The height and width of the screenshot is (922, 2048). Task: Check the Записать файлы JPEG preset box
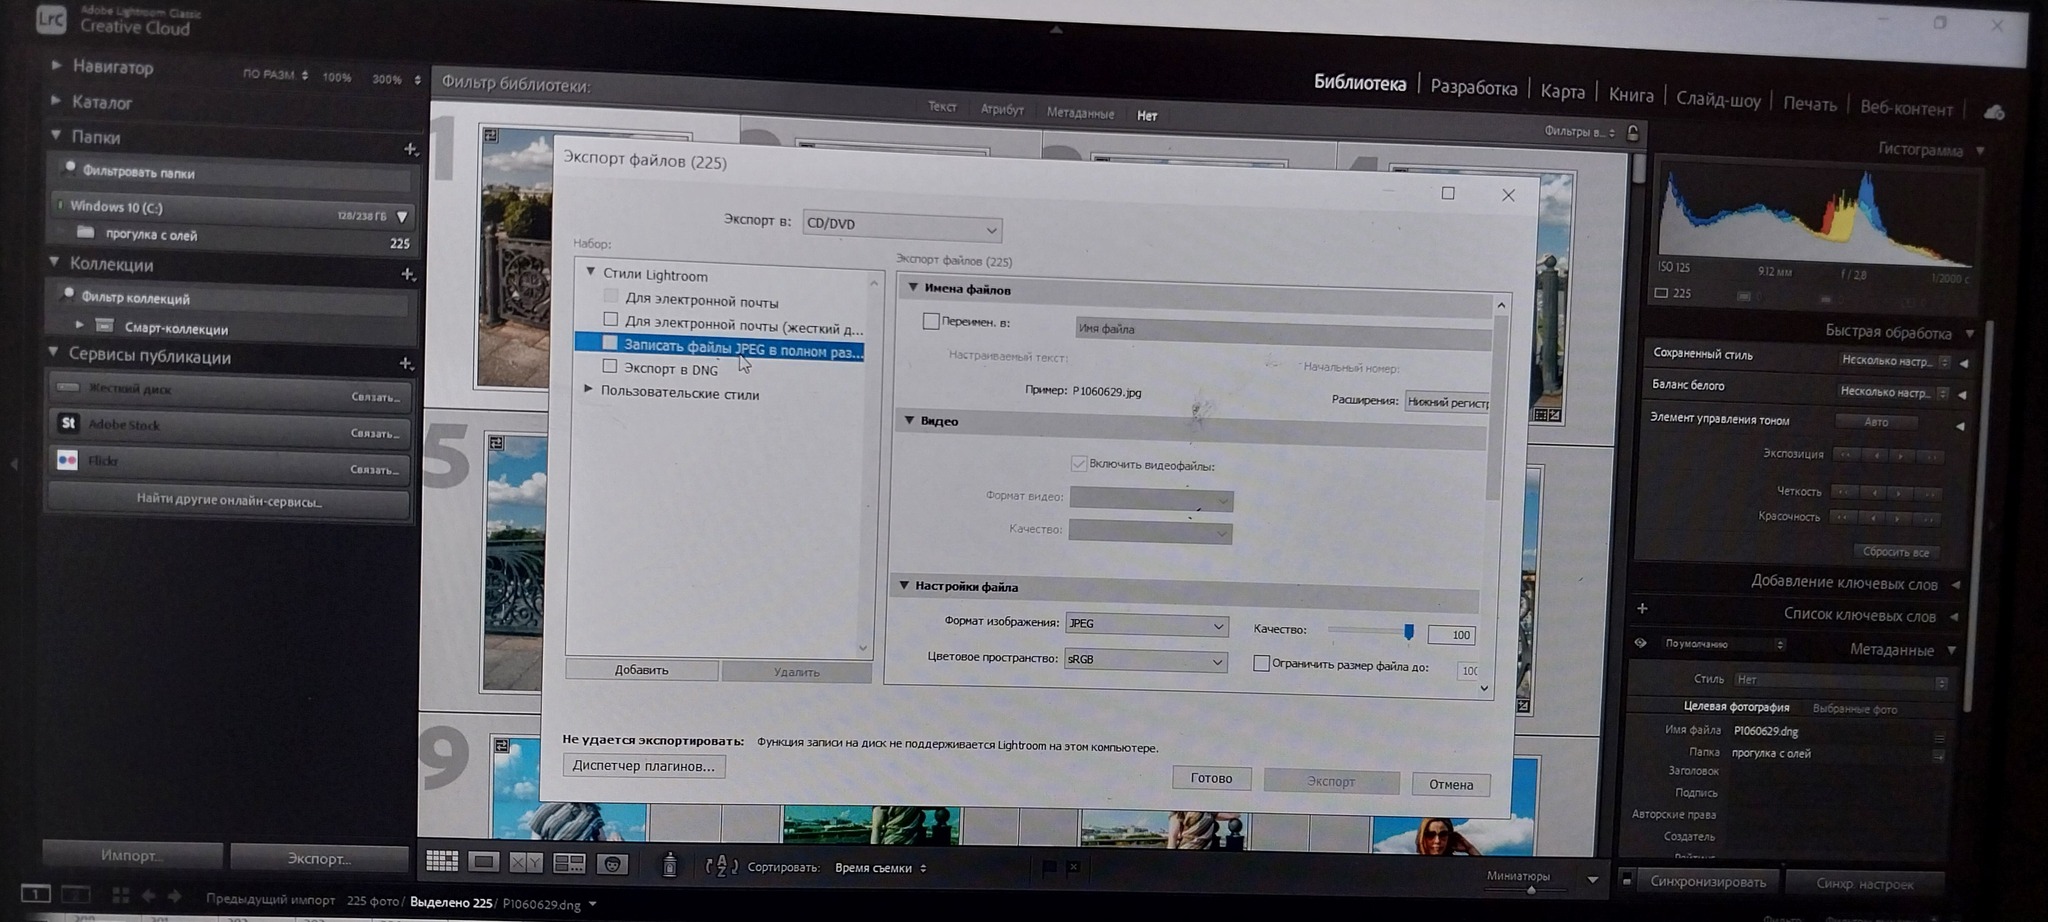pyautogui.click(x=609, y=343)
